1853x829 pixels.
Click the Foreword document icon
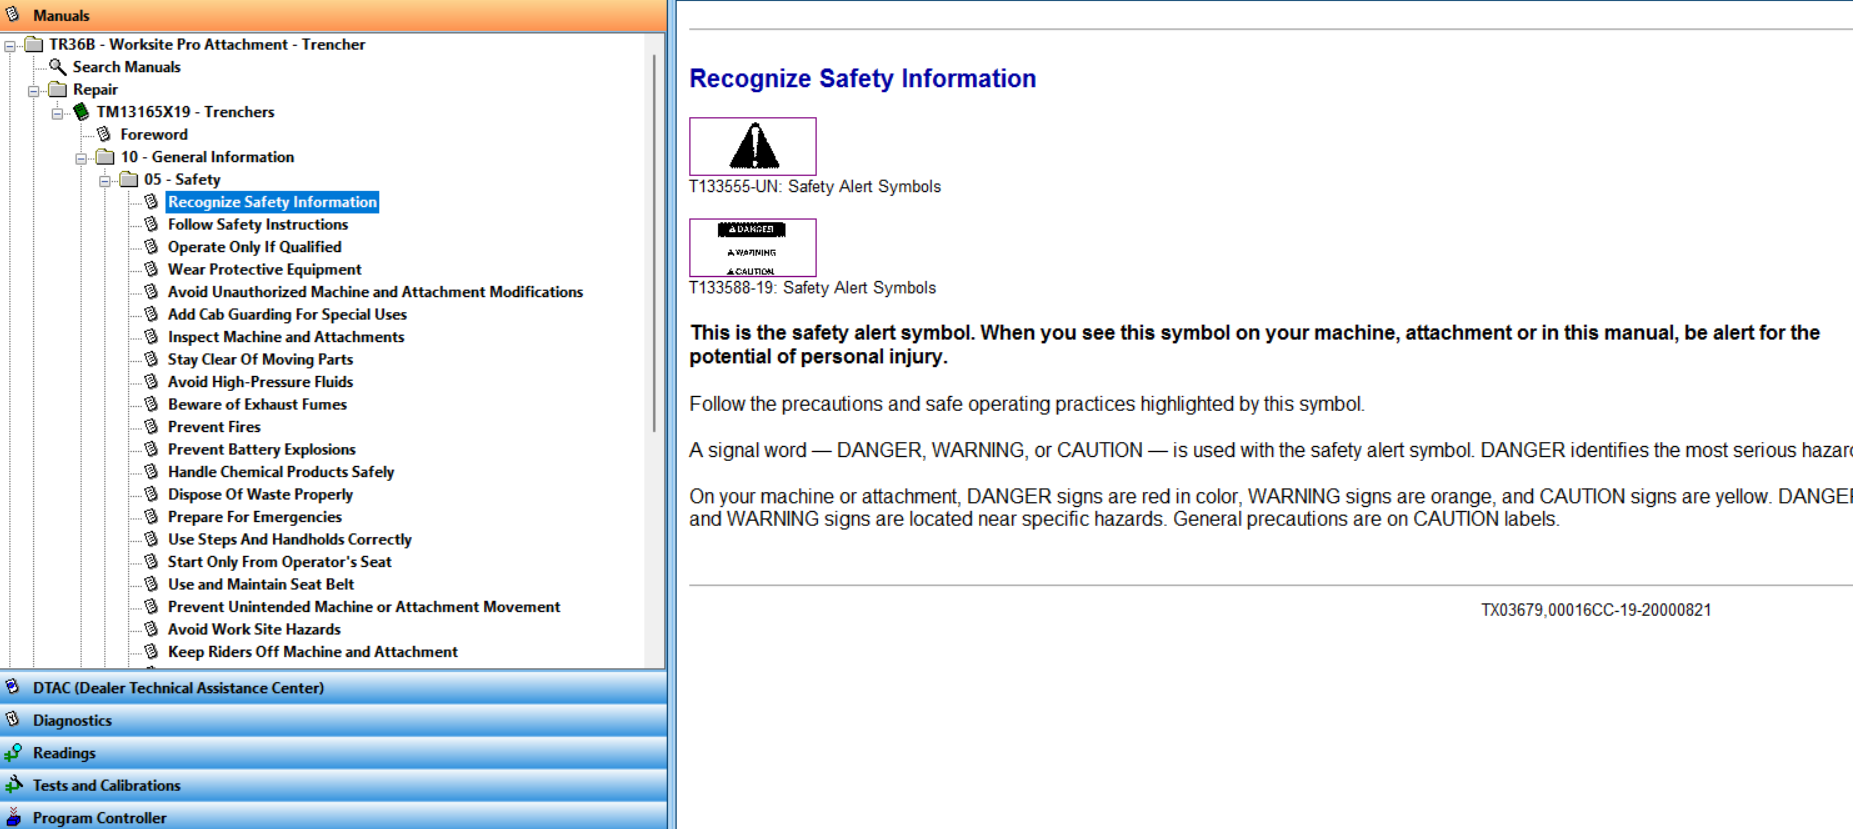[104, 134]
